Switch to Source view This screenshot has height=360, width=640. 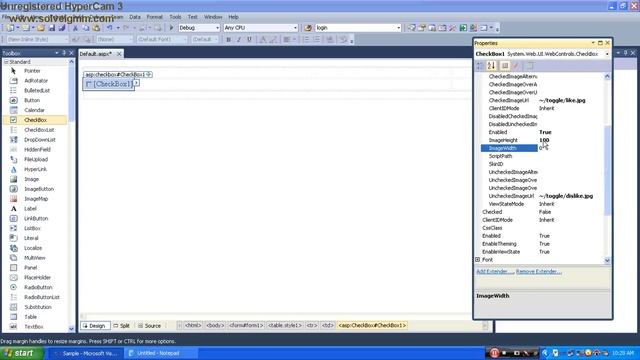149,326
